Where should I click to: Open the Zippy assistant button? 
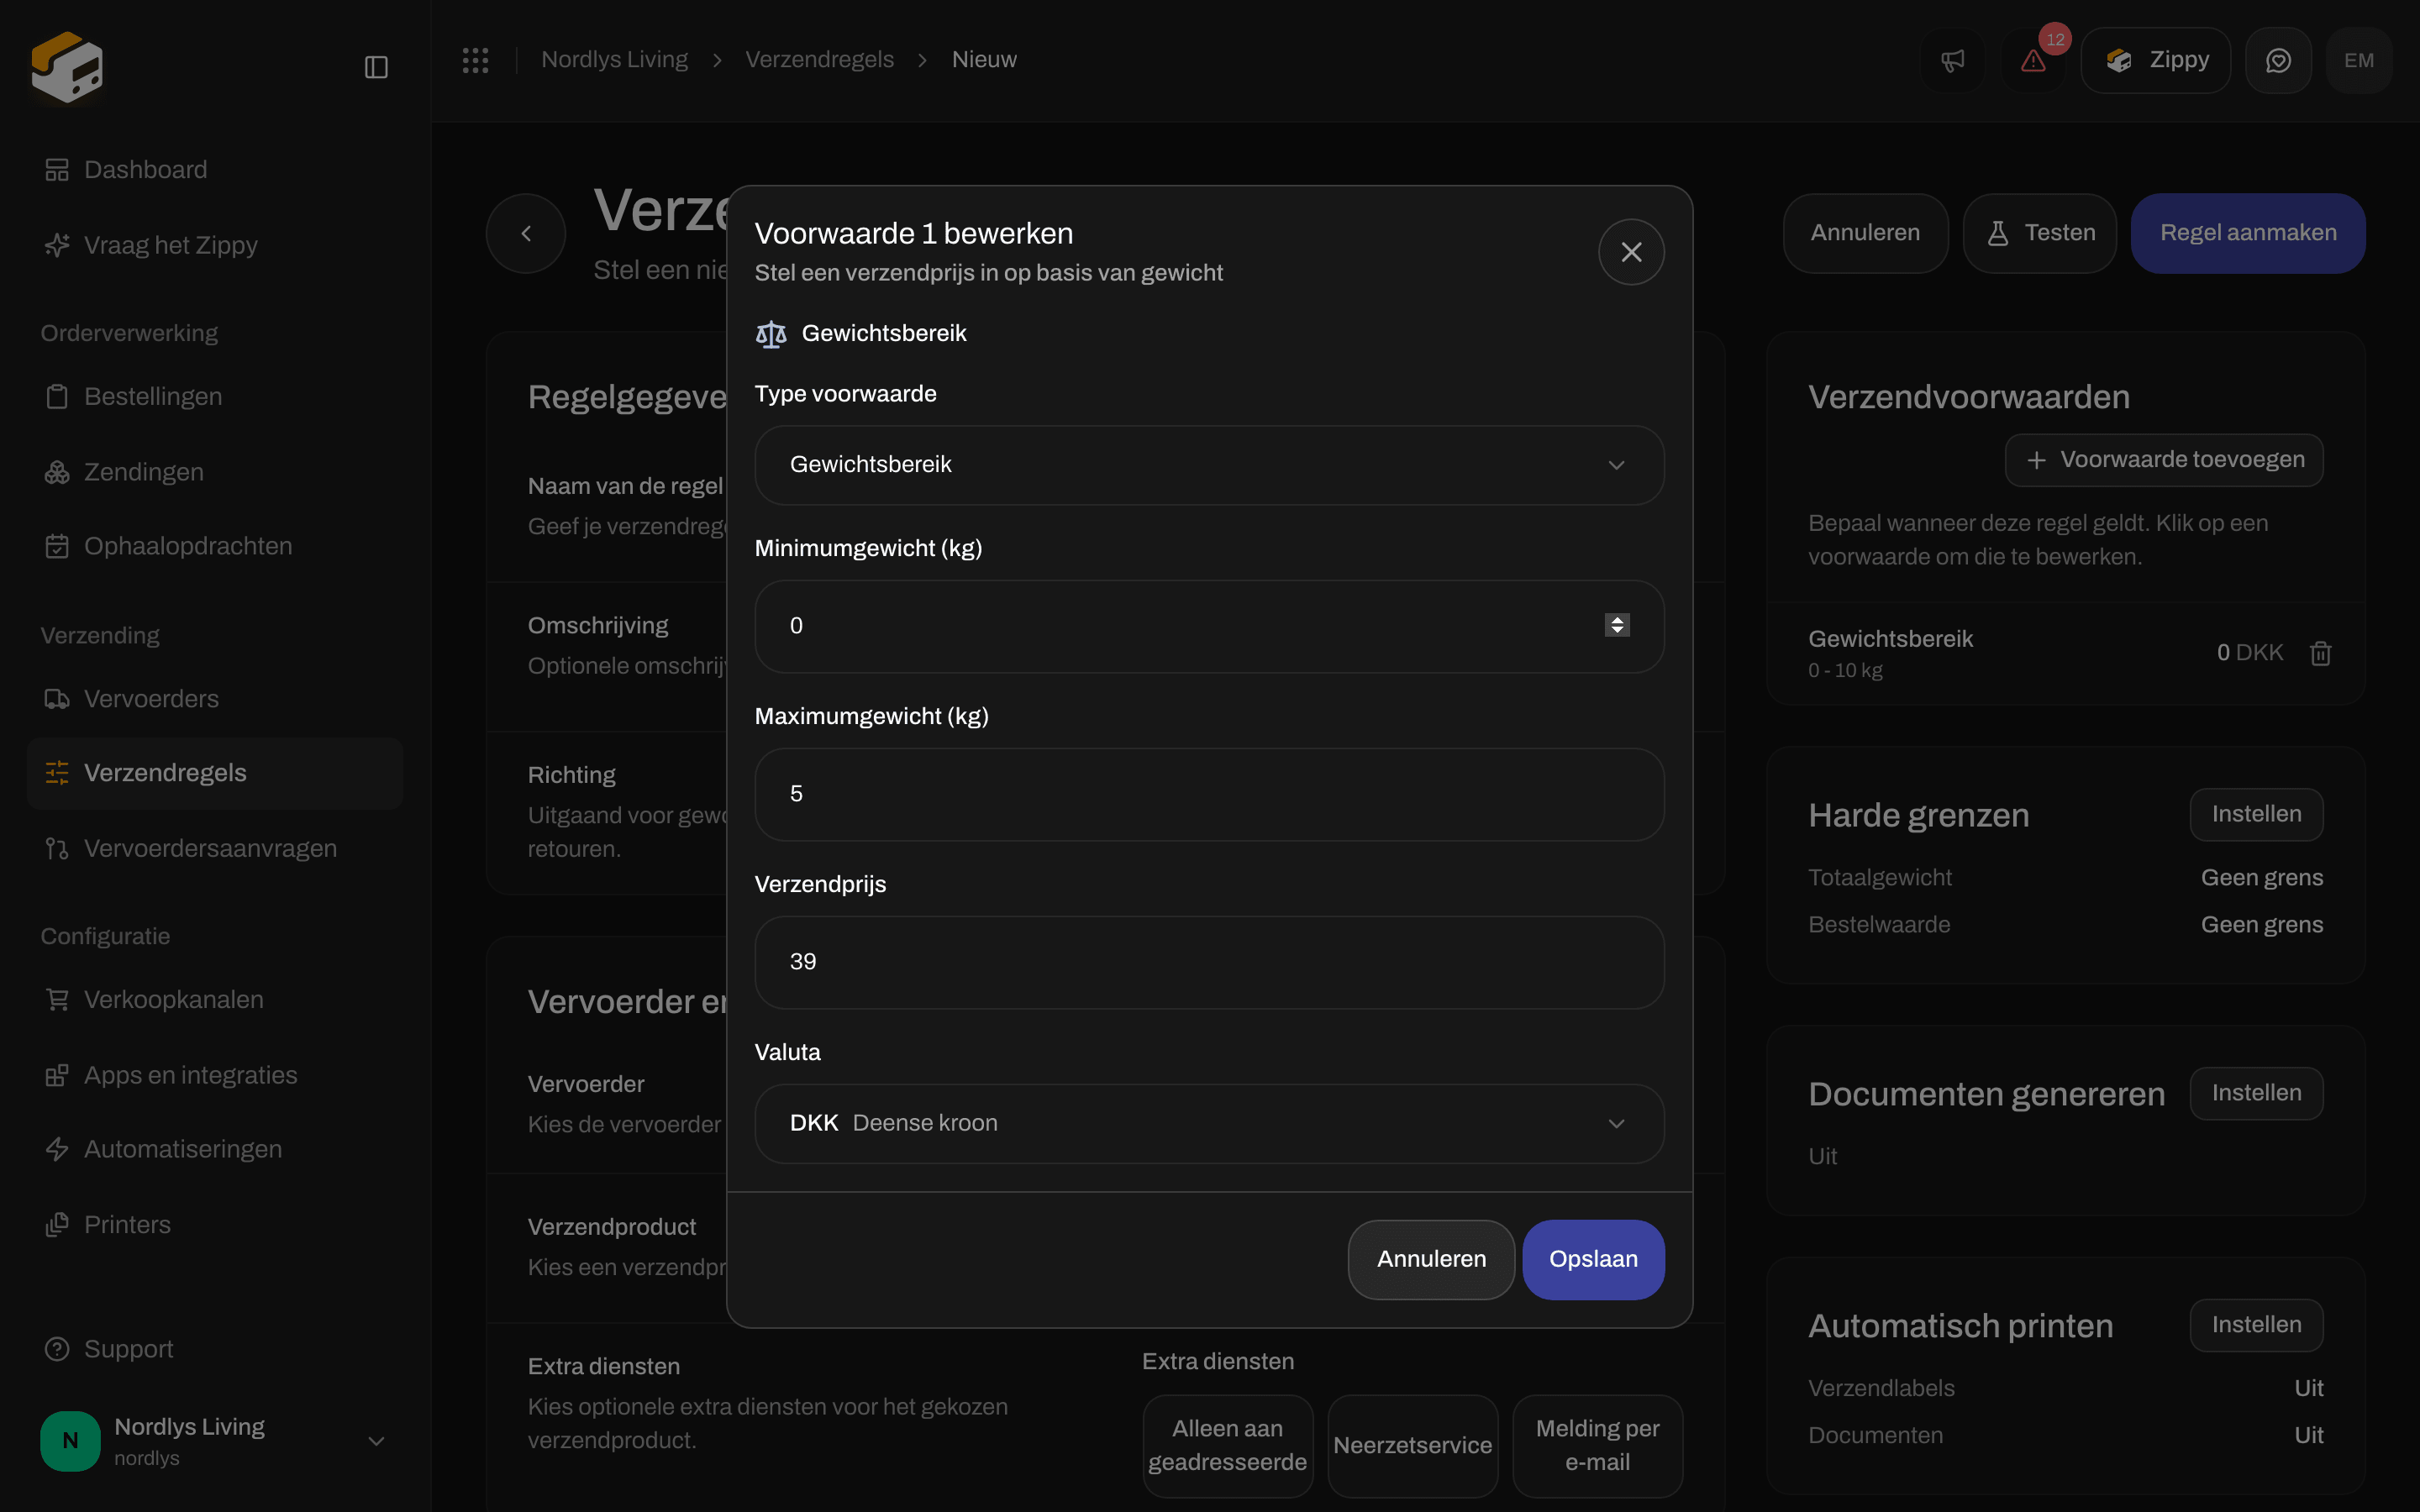point(2156,61)
